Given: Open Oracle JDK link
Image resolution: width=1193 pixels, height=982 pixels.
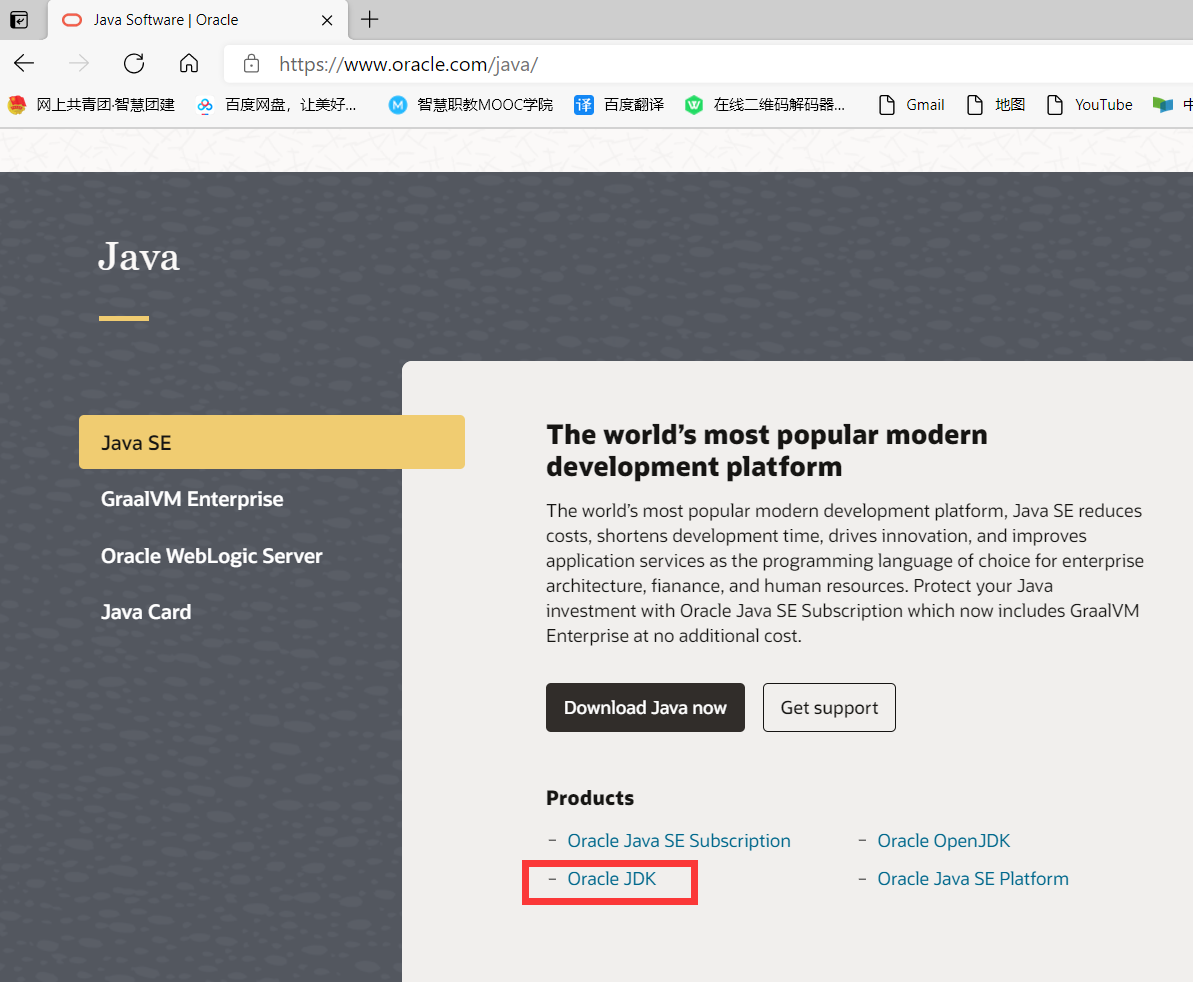Looking at the screenshot, I should (x=612, y=879).
